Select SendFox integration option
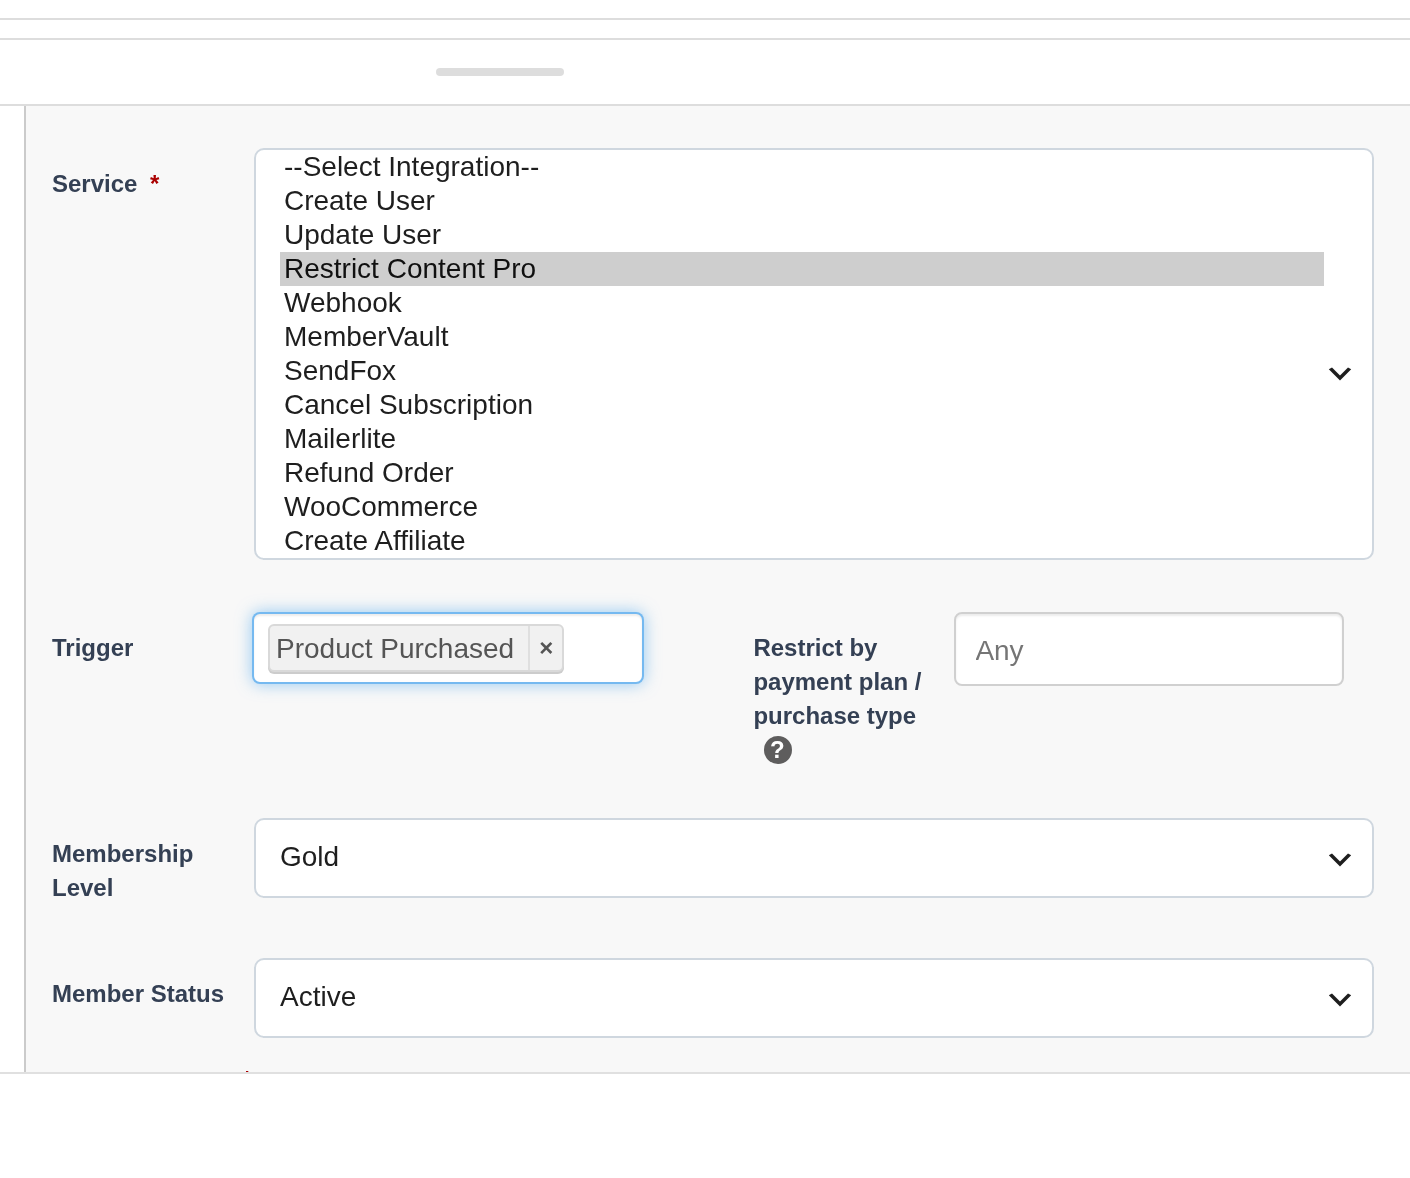 pyautogui.click(x=802, y=371)
